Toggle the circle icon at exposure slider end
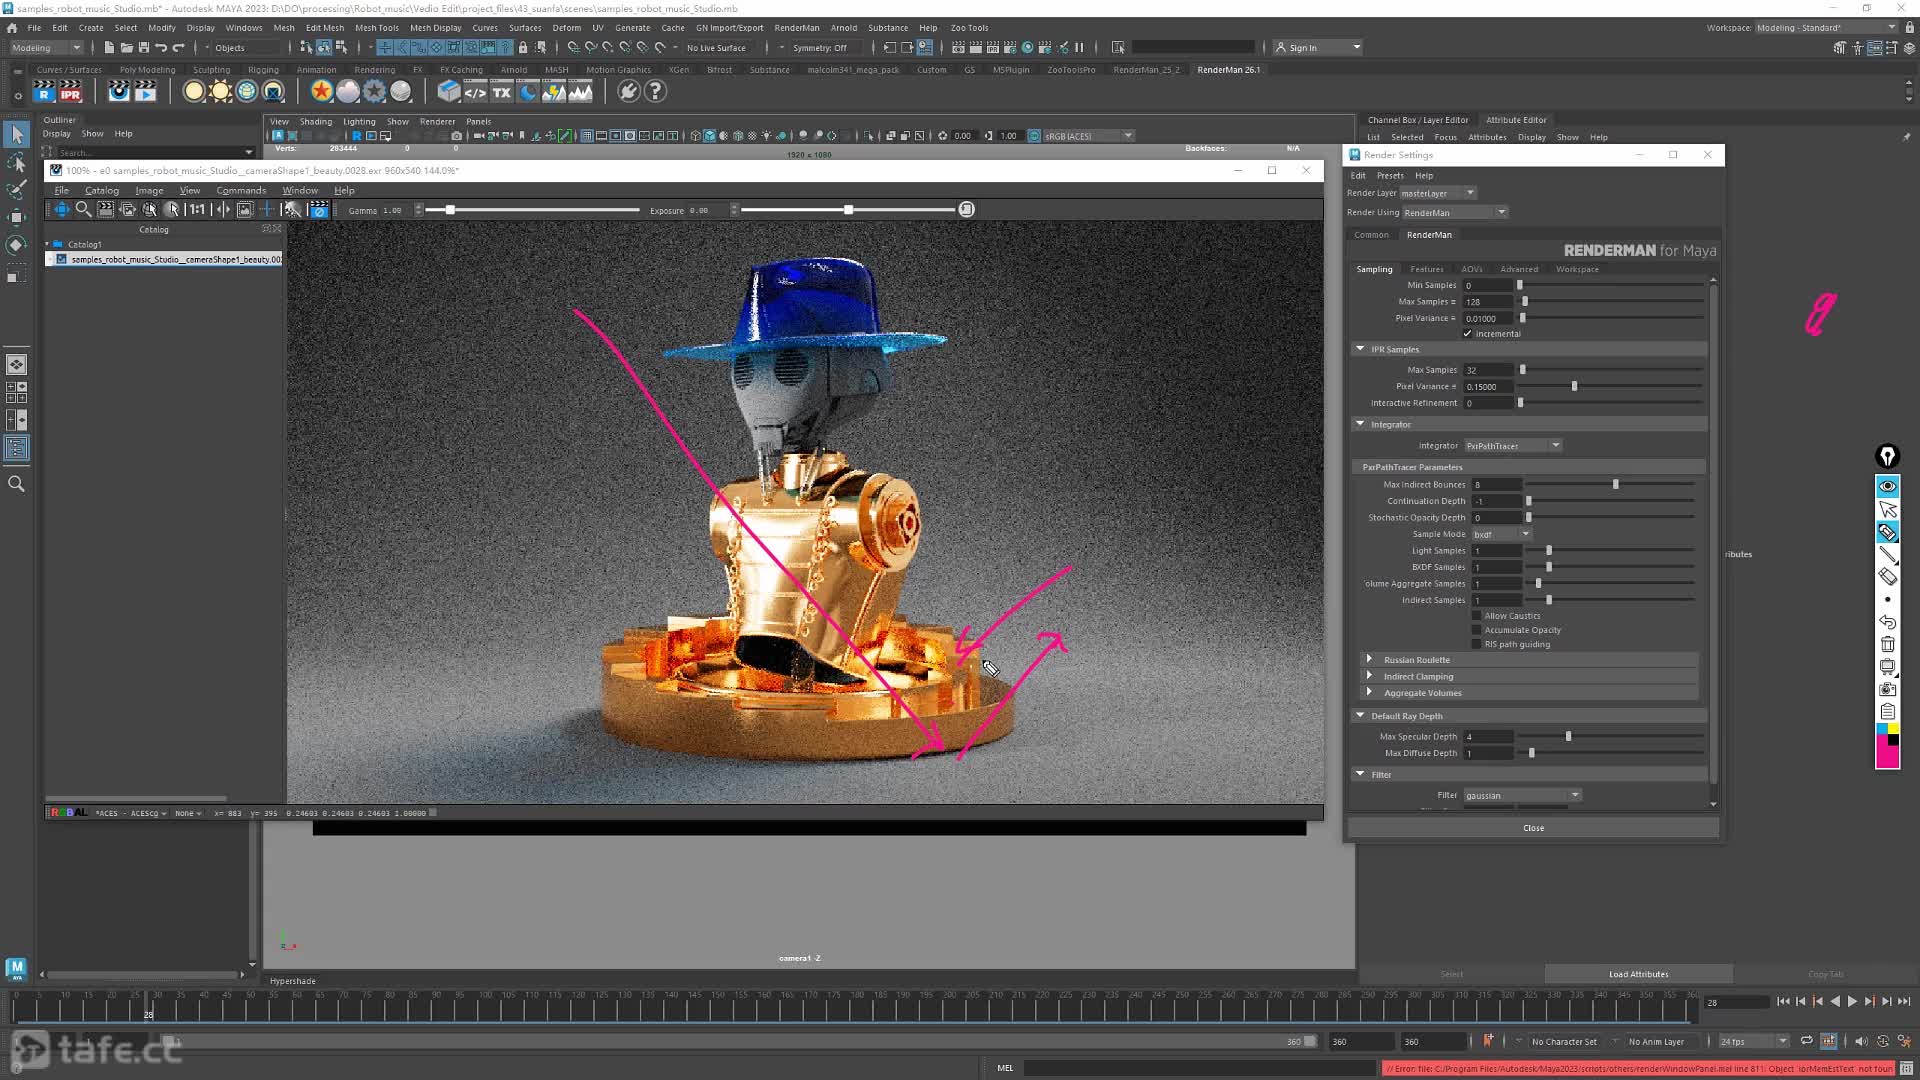Screen dimensions: 1920x1080 (x=966, y=209)
